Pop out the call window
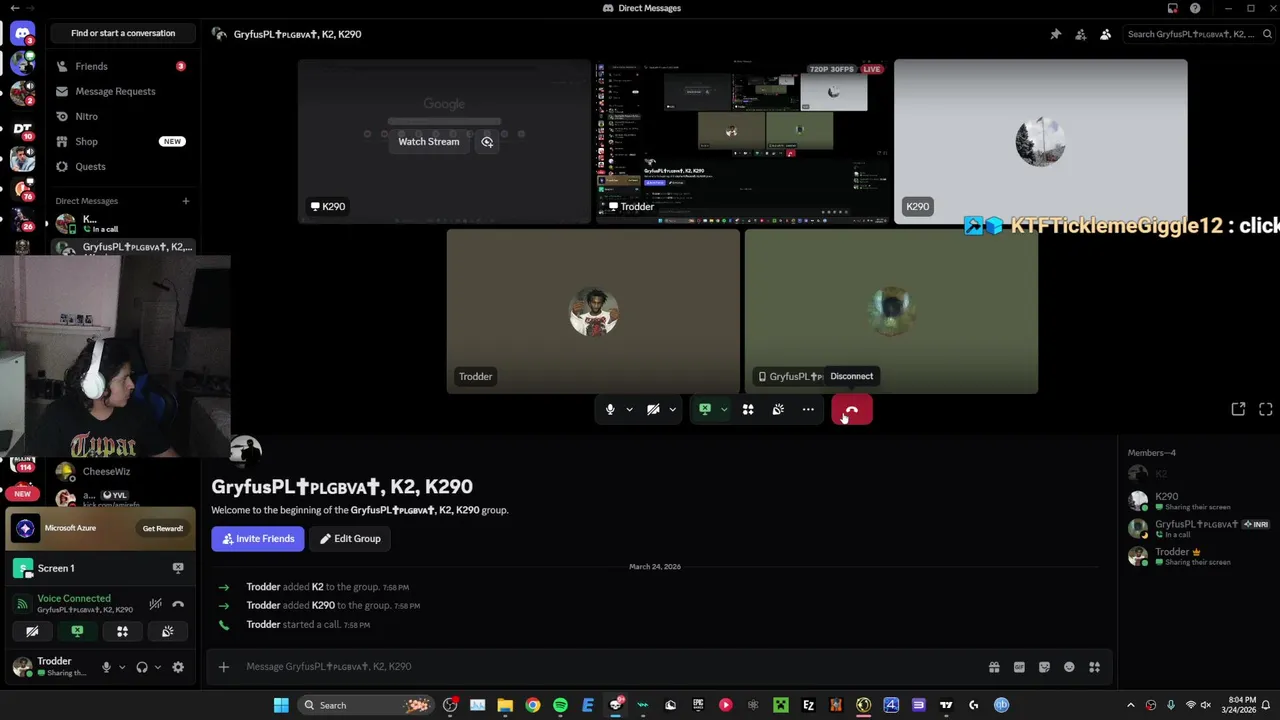1280x720 pixels. (1238, 409)
